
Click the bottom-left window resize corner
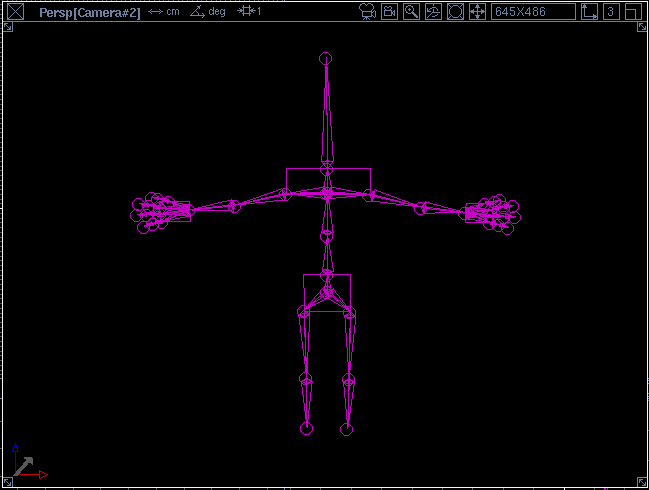8,482
